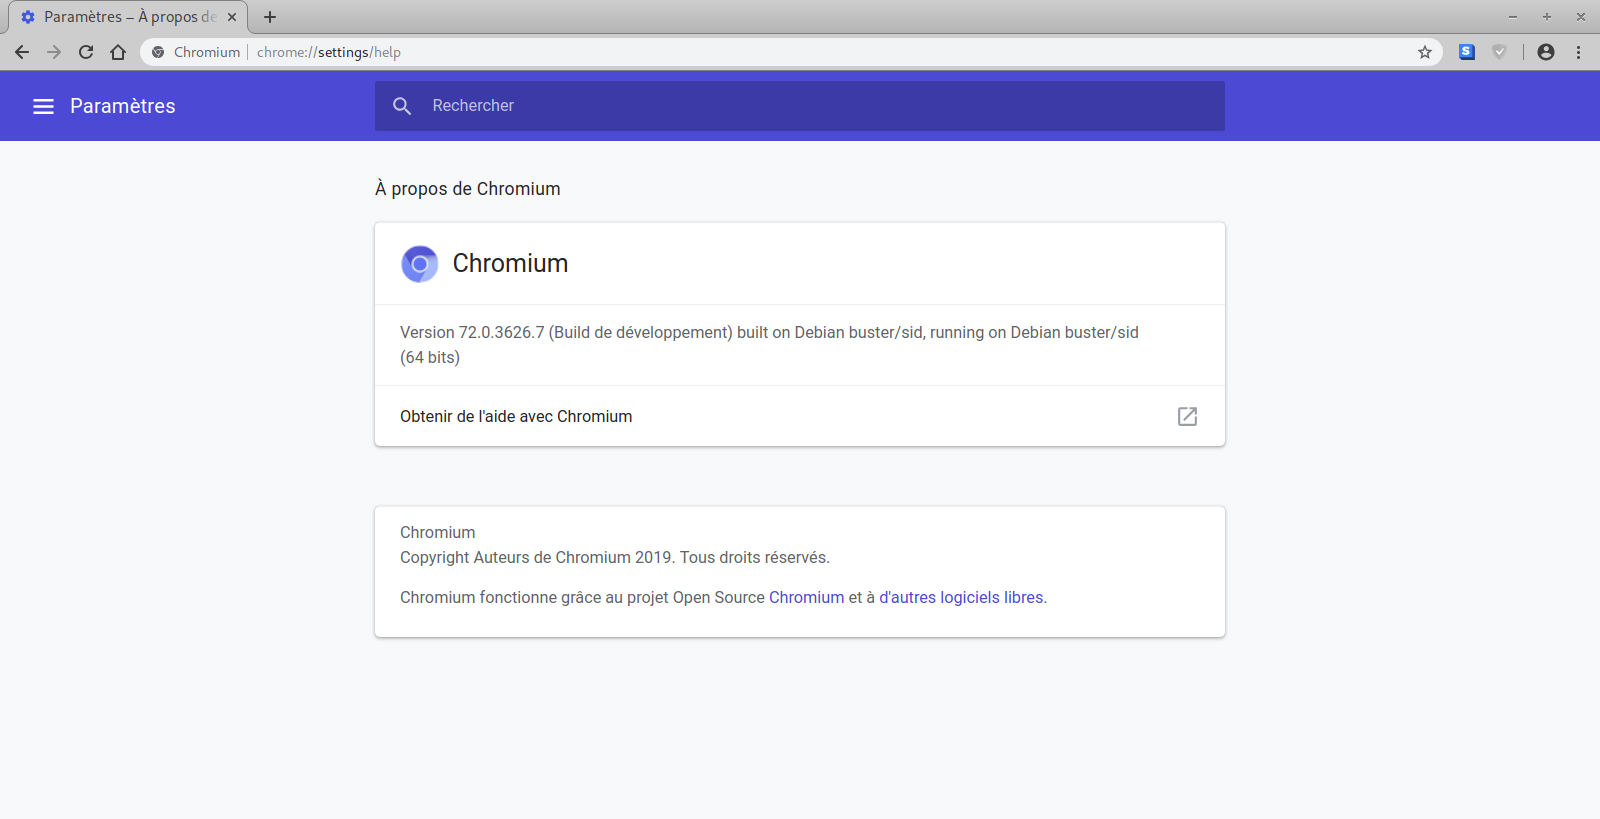1600x819 pixels.
Task: Go back with the back arrow
Action: pyautogui.click(x=22, y=52)
